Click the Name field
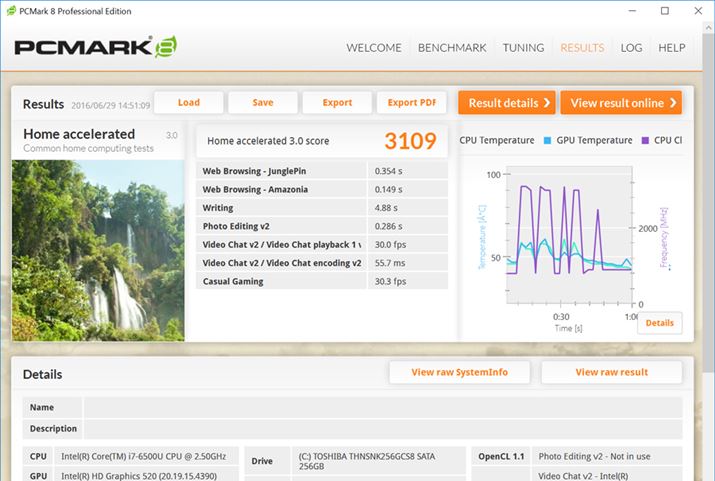 pos(383,408)
